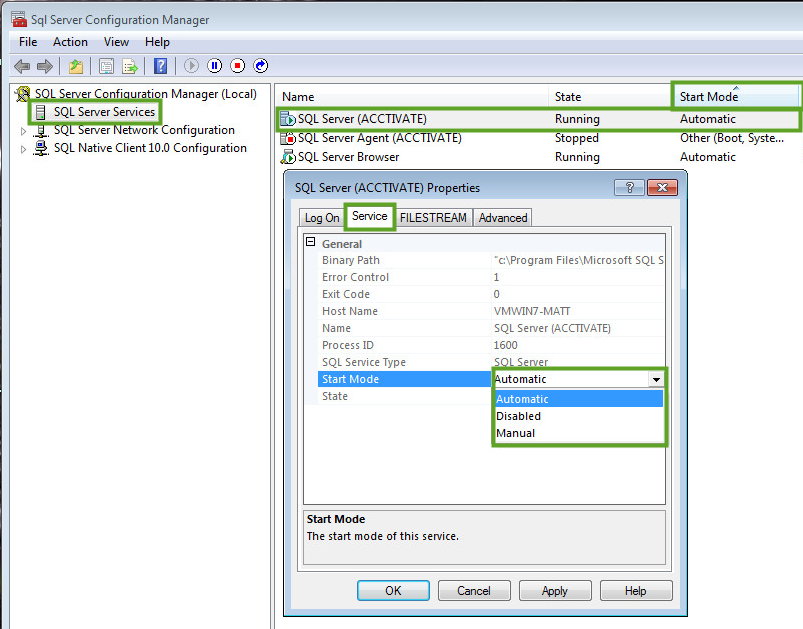Click the blue Help question mark toolbar icon
Viewport: 803px width, 629px height.
(160, 66)
